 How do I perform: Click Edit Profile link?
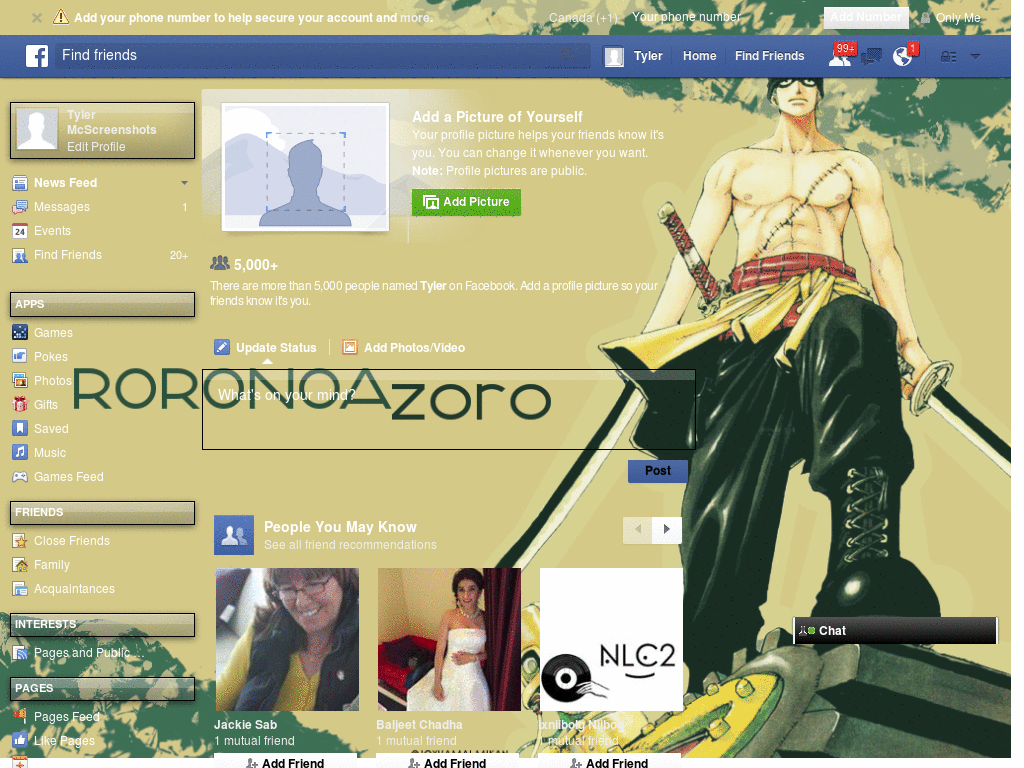pyautogui.click(x=96, y=147)
